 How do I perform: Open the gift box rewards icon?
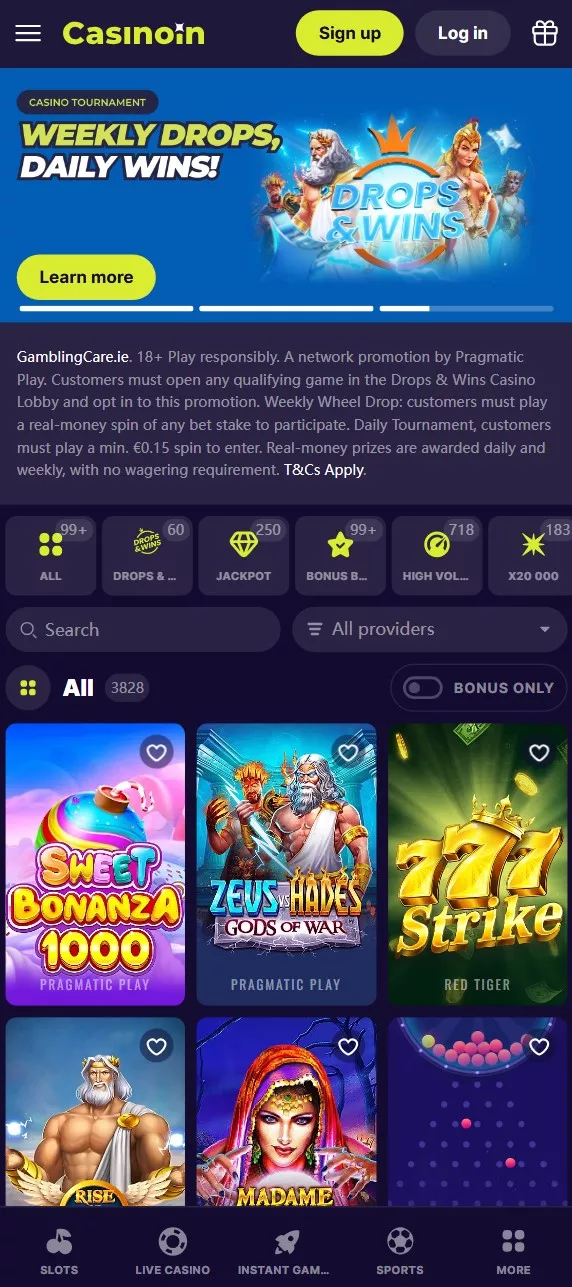[x=544, y=33]
